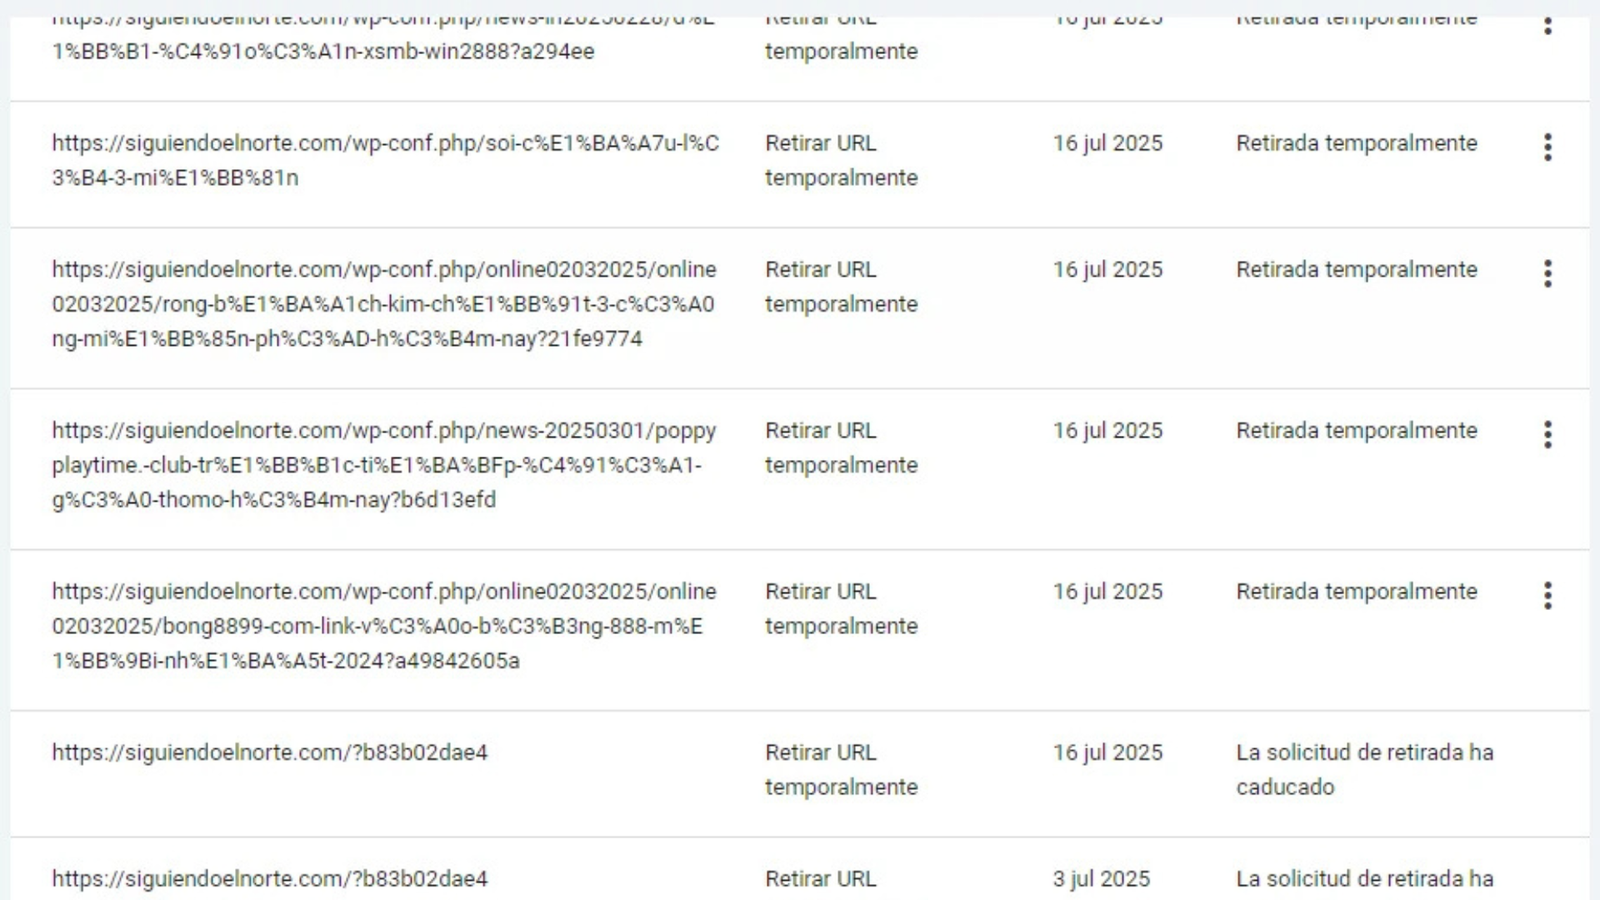Click 'Retirar URL temporalmente' in the rong-b row
Viewport: 1600px width, 900px height.
point(841,286)
